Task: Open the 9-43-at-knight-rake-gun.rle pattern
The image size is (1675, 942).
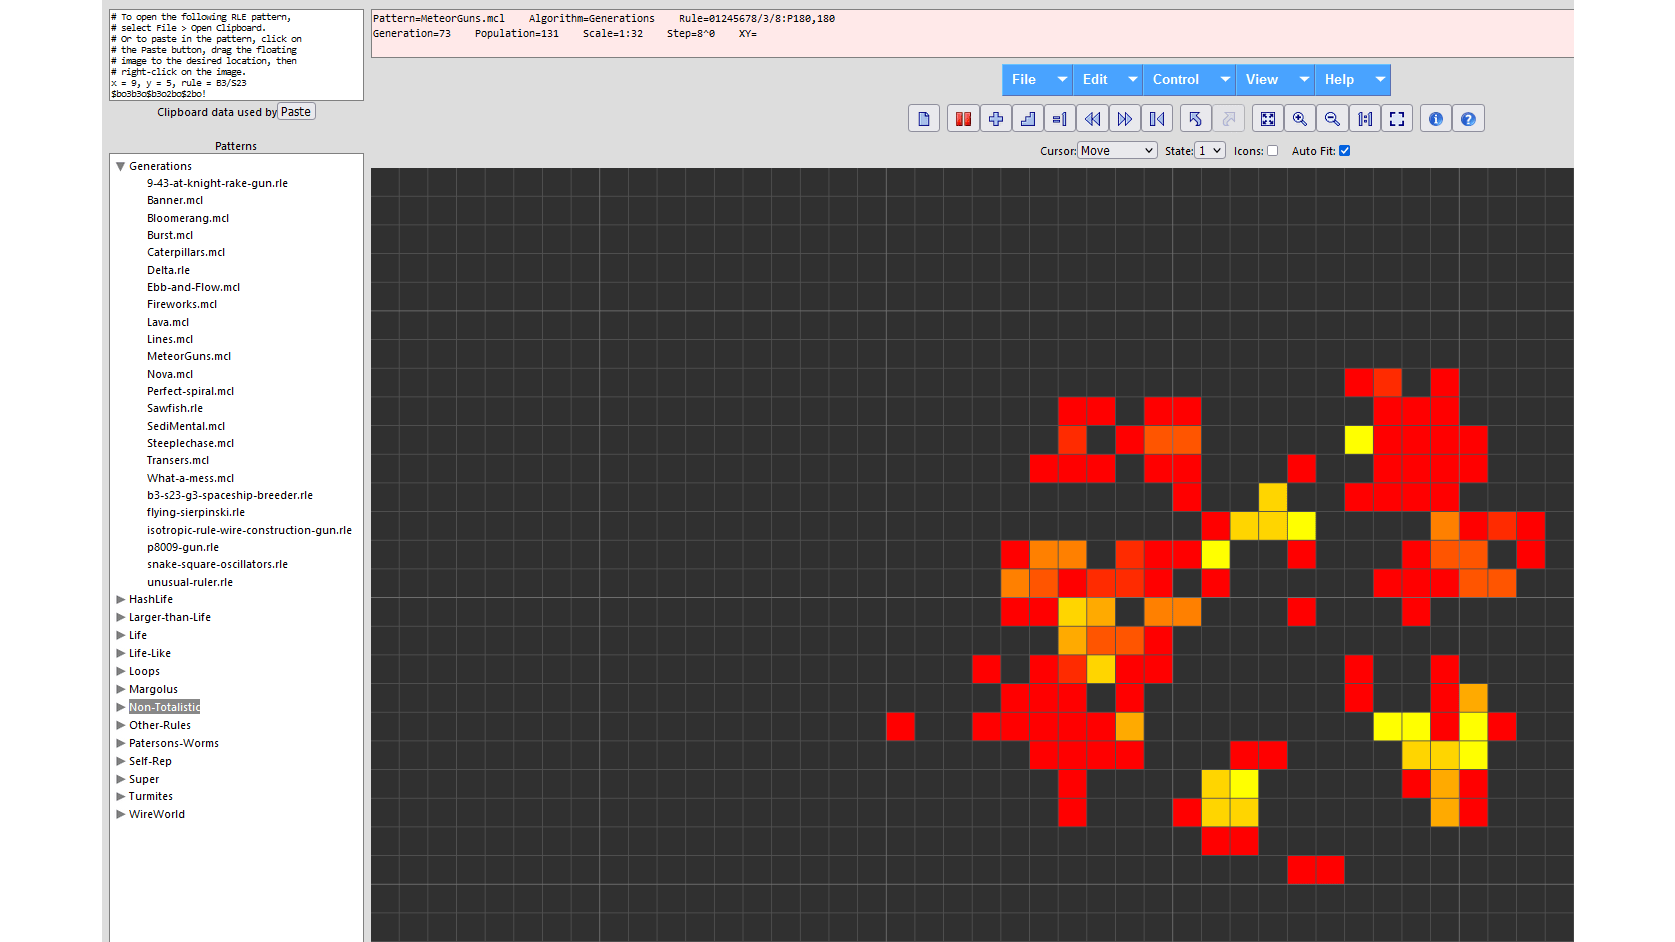Action: coord(217,184)
